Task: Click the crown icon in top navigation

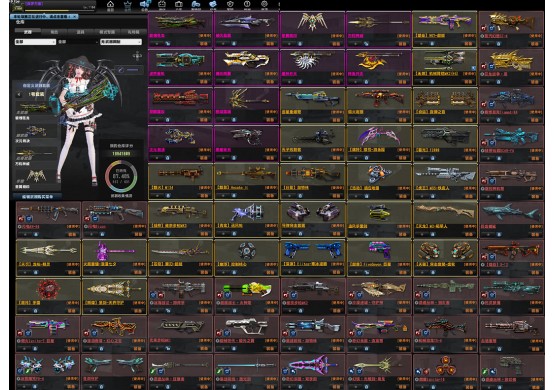Action: click(x=127, y=5)
